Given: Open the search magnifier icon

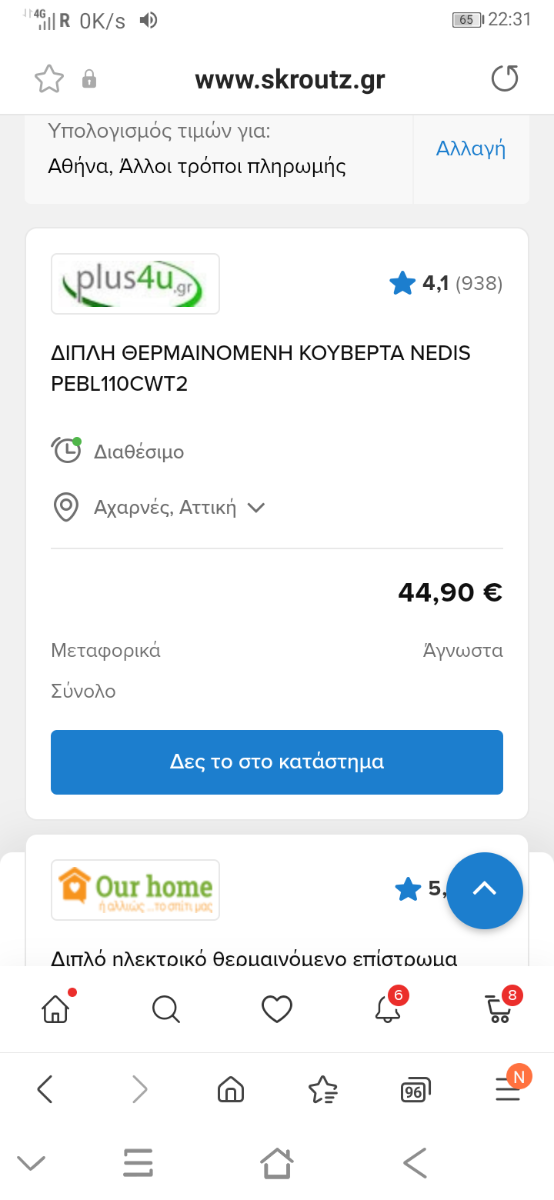Looking at the screenshot, I should point(166,1009).
